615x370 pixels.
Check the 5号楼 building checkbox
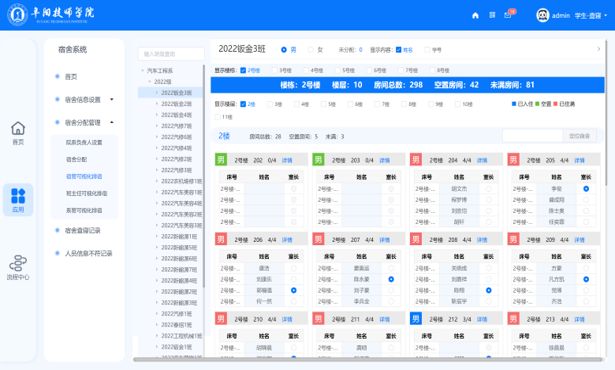click(x=338, y=70)
